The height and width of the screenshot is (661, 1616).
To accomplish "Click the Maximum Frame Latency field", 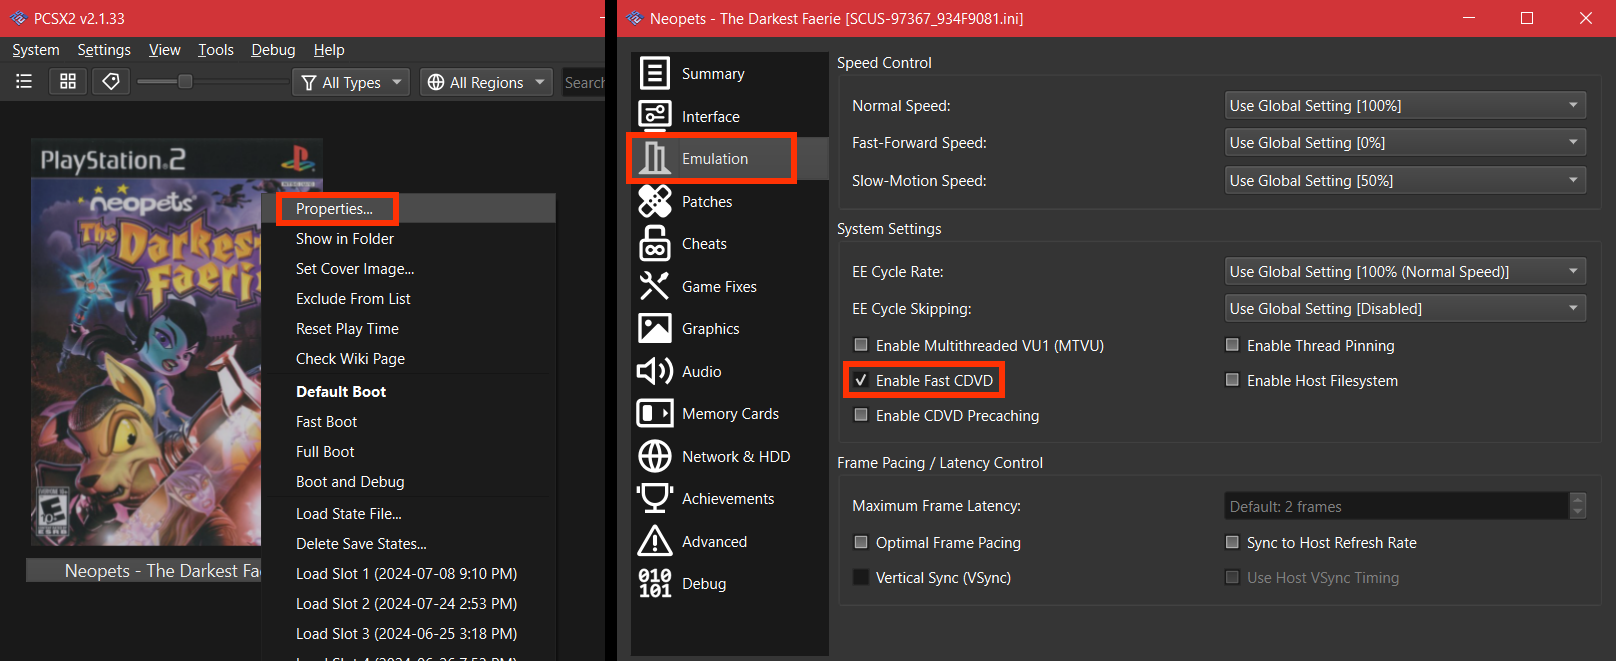I will [1397, 506].
